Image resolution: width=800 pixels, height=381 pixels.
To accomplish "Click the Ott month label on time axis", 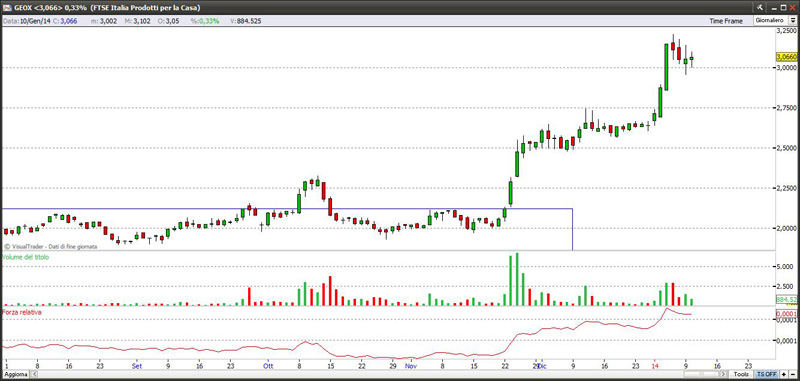I will [267, 366].
